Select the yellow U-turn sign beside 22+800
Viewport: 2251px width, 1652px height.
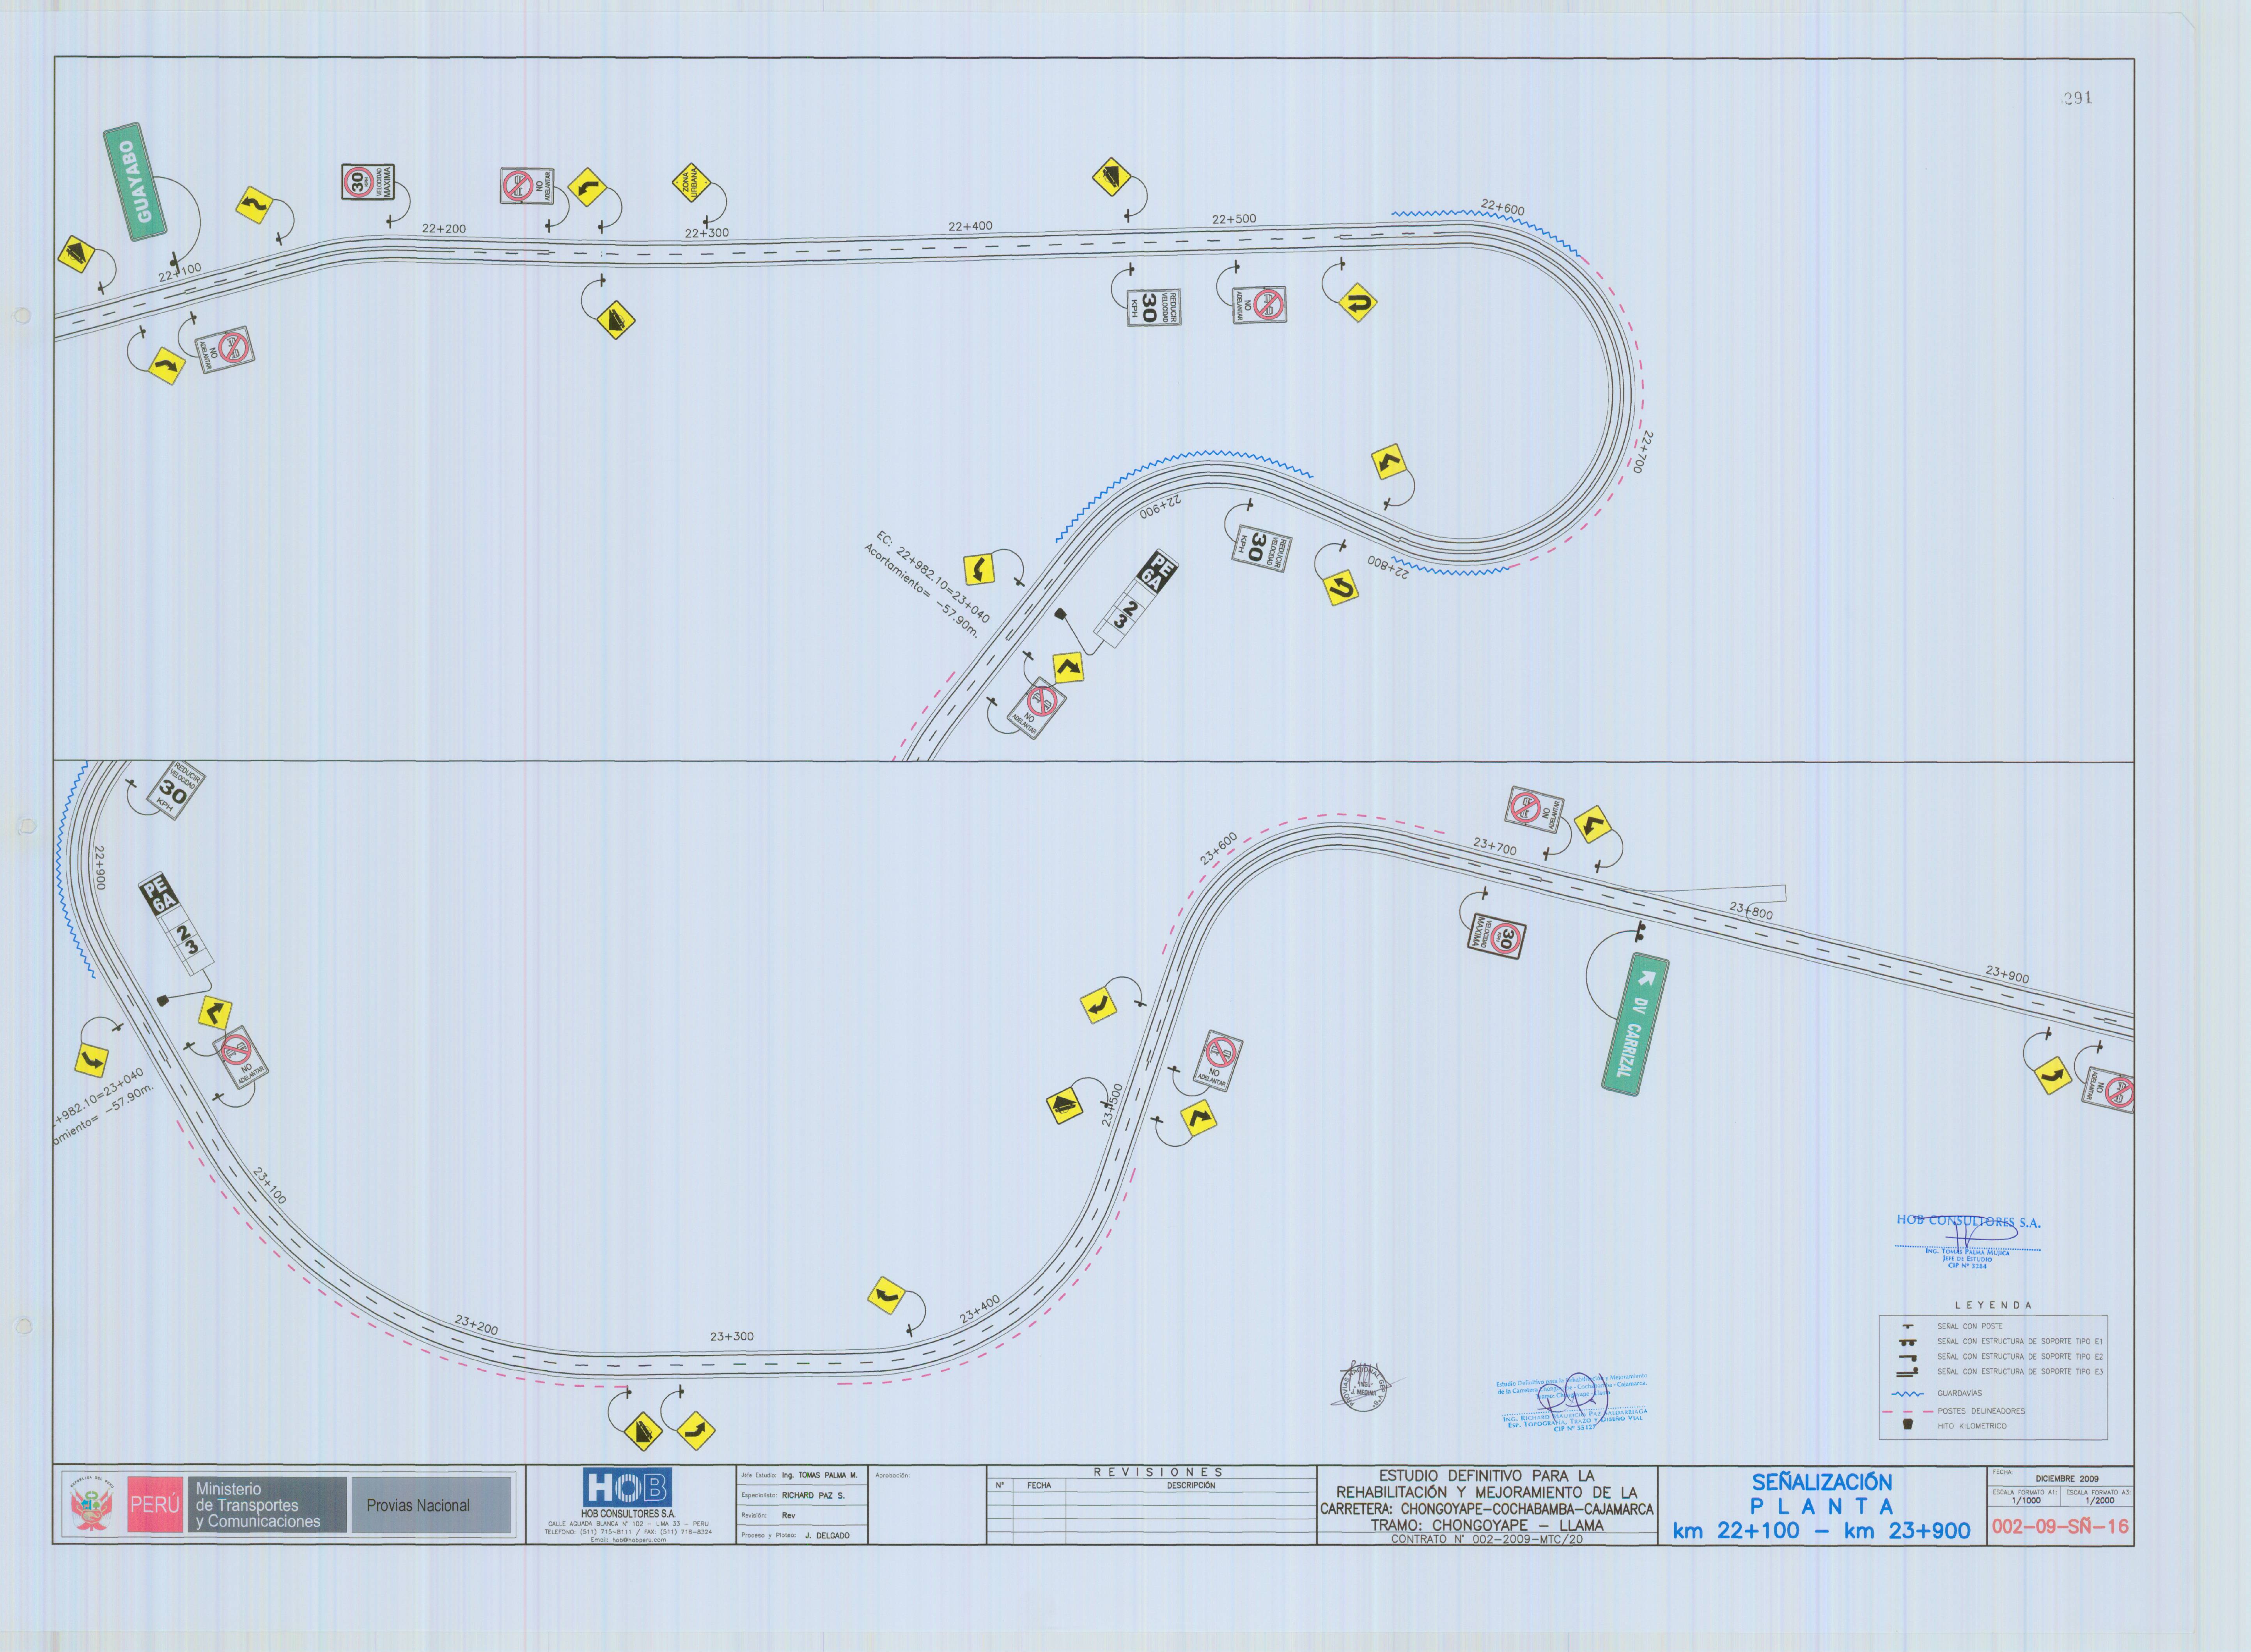point(1342,588)
